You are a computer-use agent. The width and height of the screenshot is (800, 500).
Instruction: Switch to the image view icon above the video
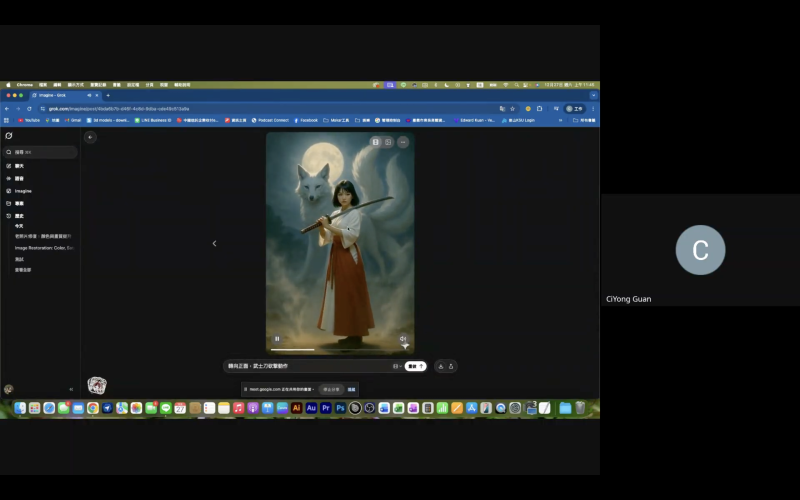[389, 142]
